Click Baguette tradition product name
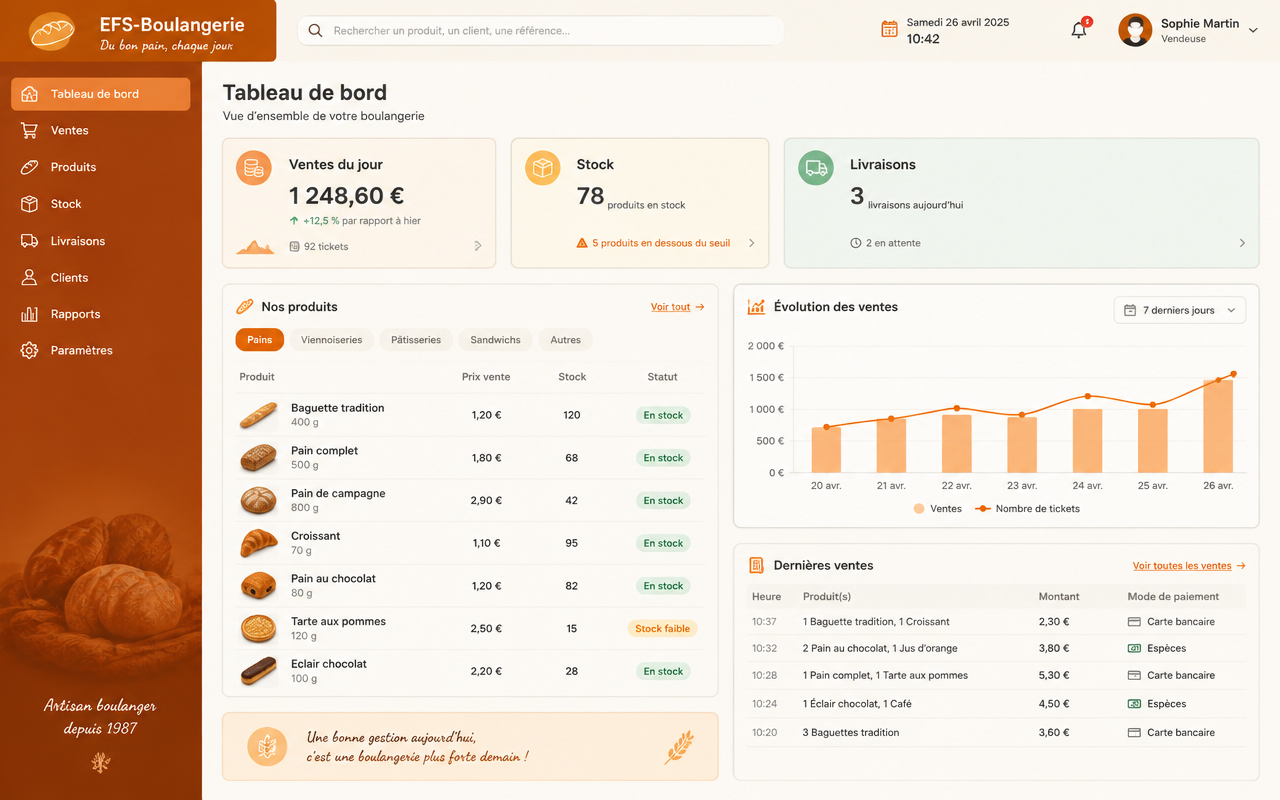Screen dimensions: 1280x800 tap(337, 408)
